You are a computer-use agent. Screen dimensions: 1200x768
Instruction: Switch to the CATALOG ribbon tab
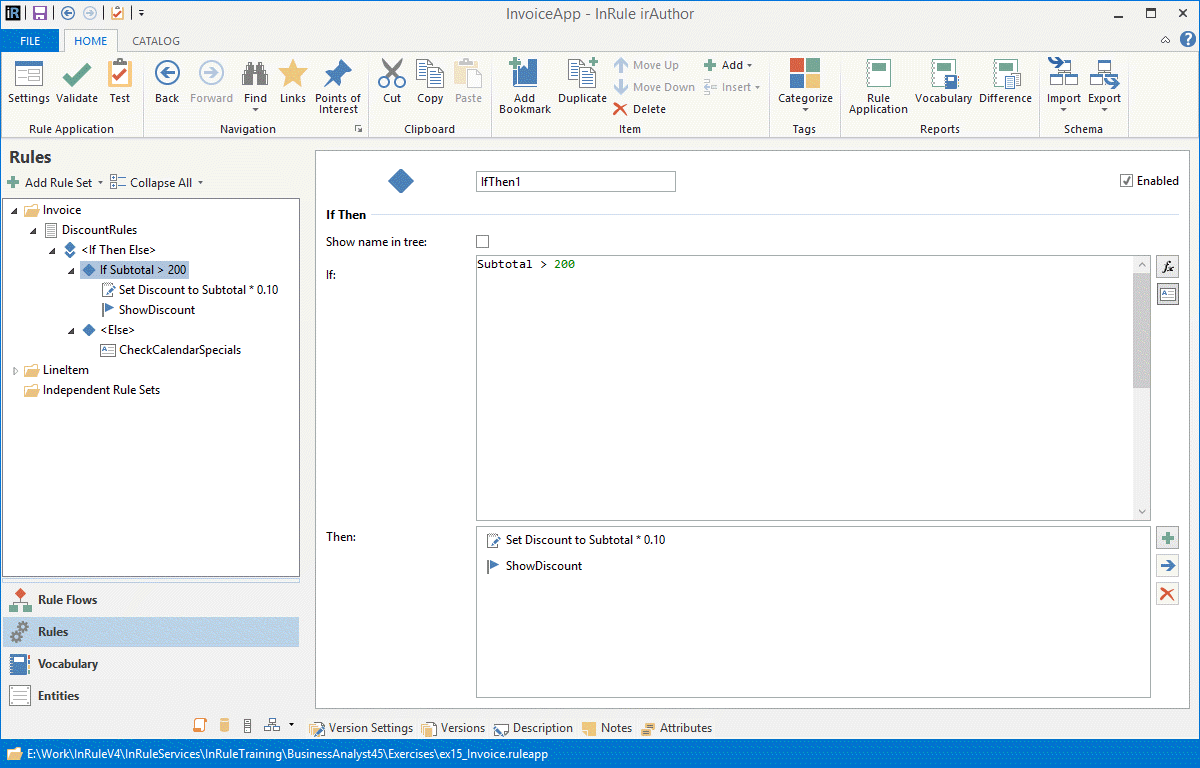156,41
